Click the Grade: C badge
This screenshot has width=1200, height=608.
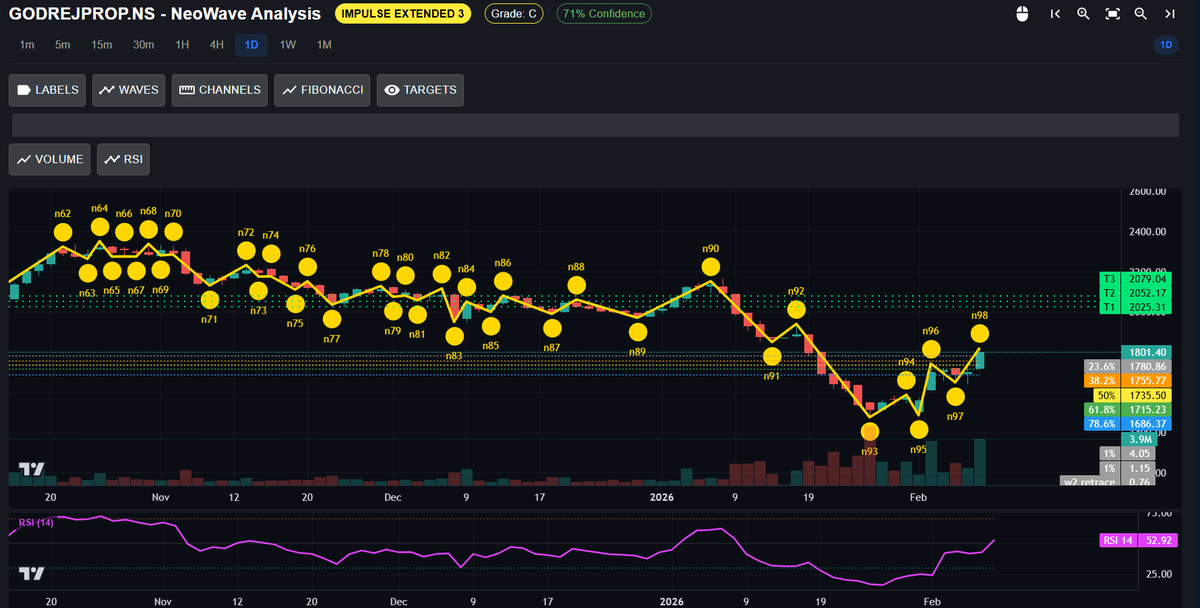point(514,14)
